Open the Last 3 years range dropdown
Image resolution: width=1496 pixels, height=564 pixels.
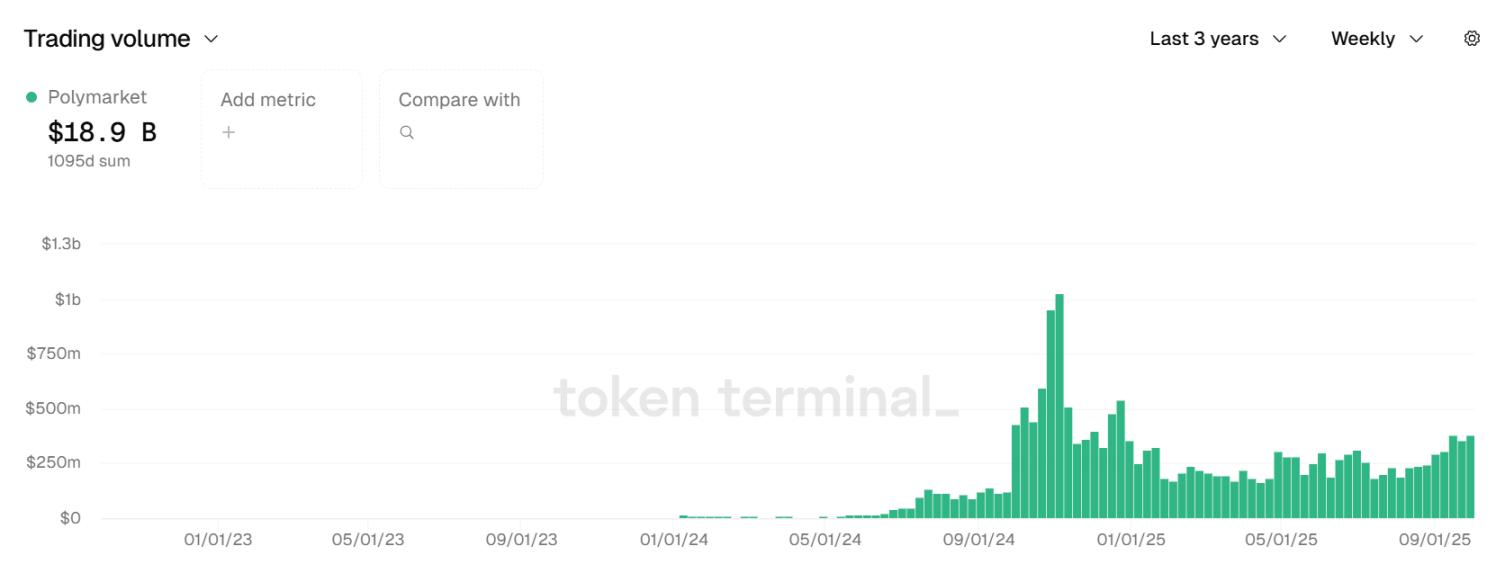[x=1217, y=39]
